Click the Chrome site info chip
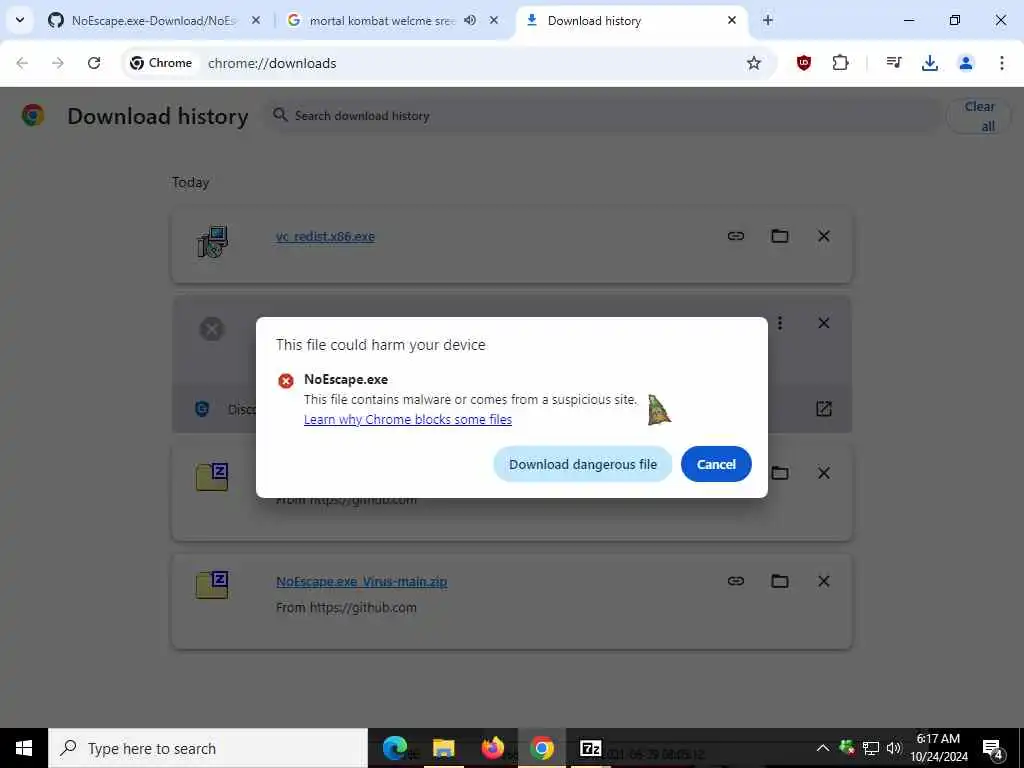 click(161, 63)
